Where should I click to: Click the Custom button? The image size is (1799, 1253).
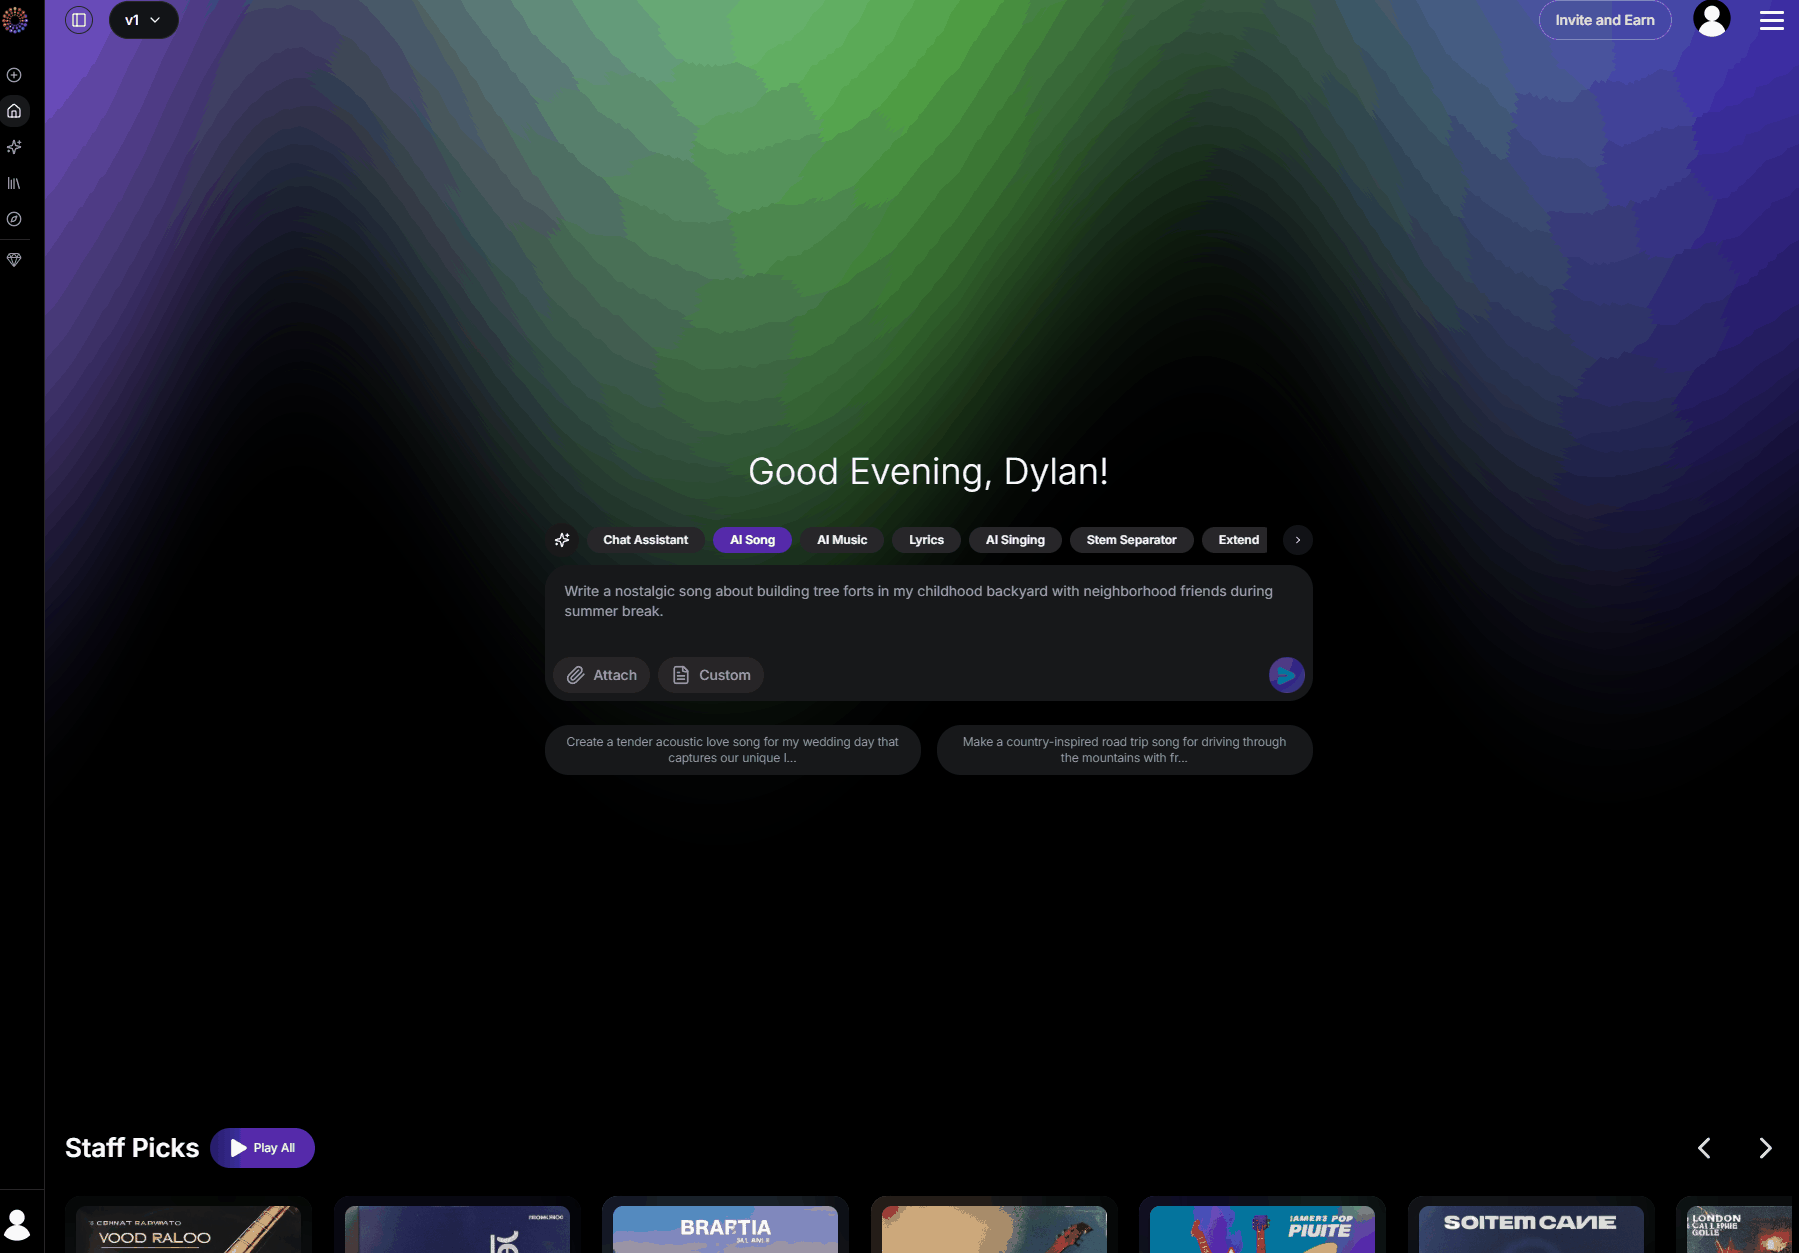tap(710, 675)
